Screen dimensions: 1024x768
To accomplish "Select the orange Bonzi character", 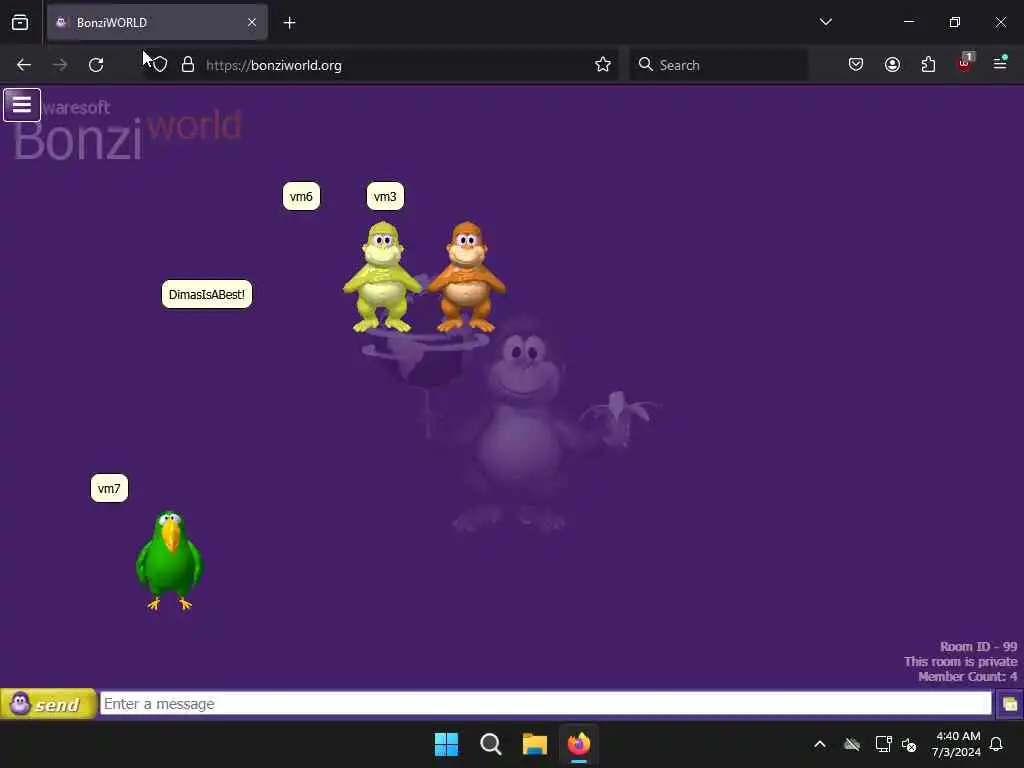I will point(466,277).
